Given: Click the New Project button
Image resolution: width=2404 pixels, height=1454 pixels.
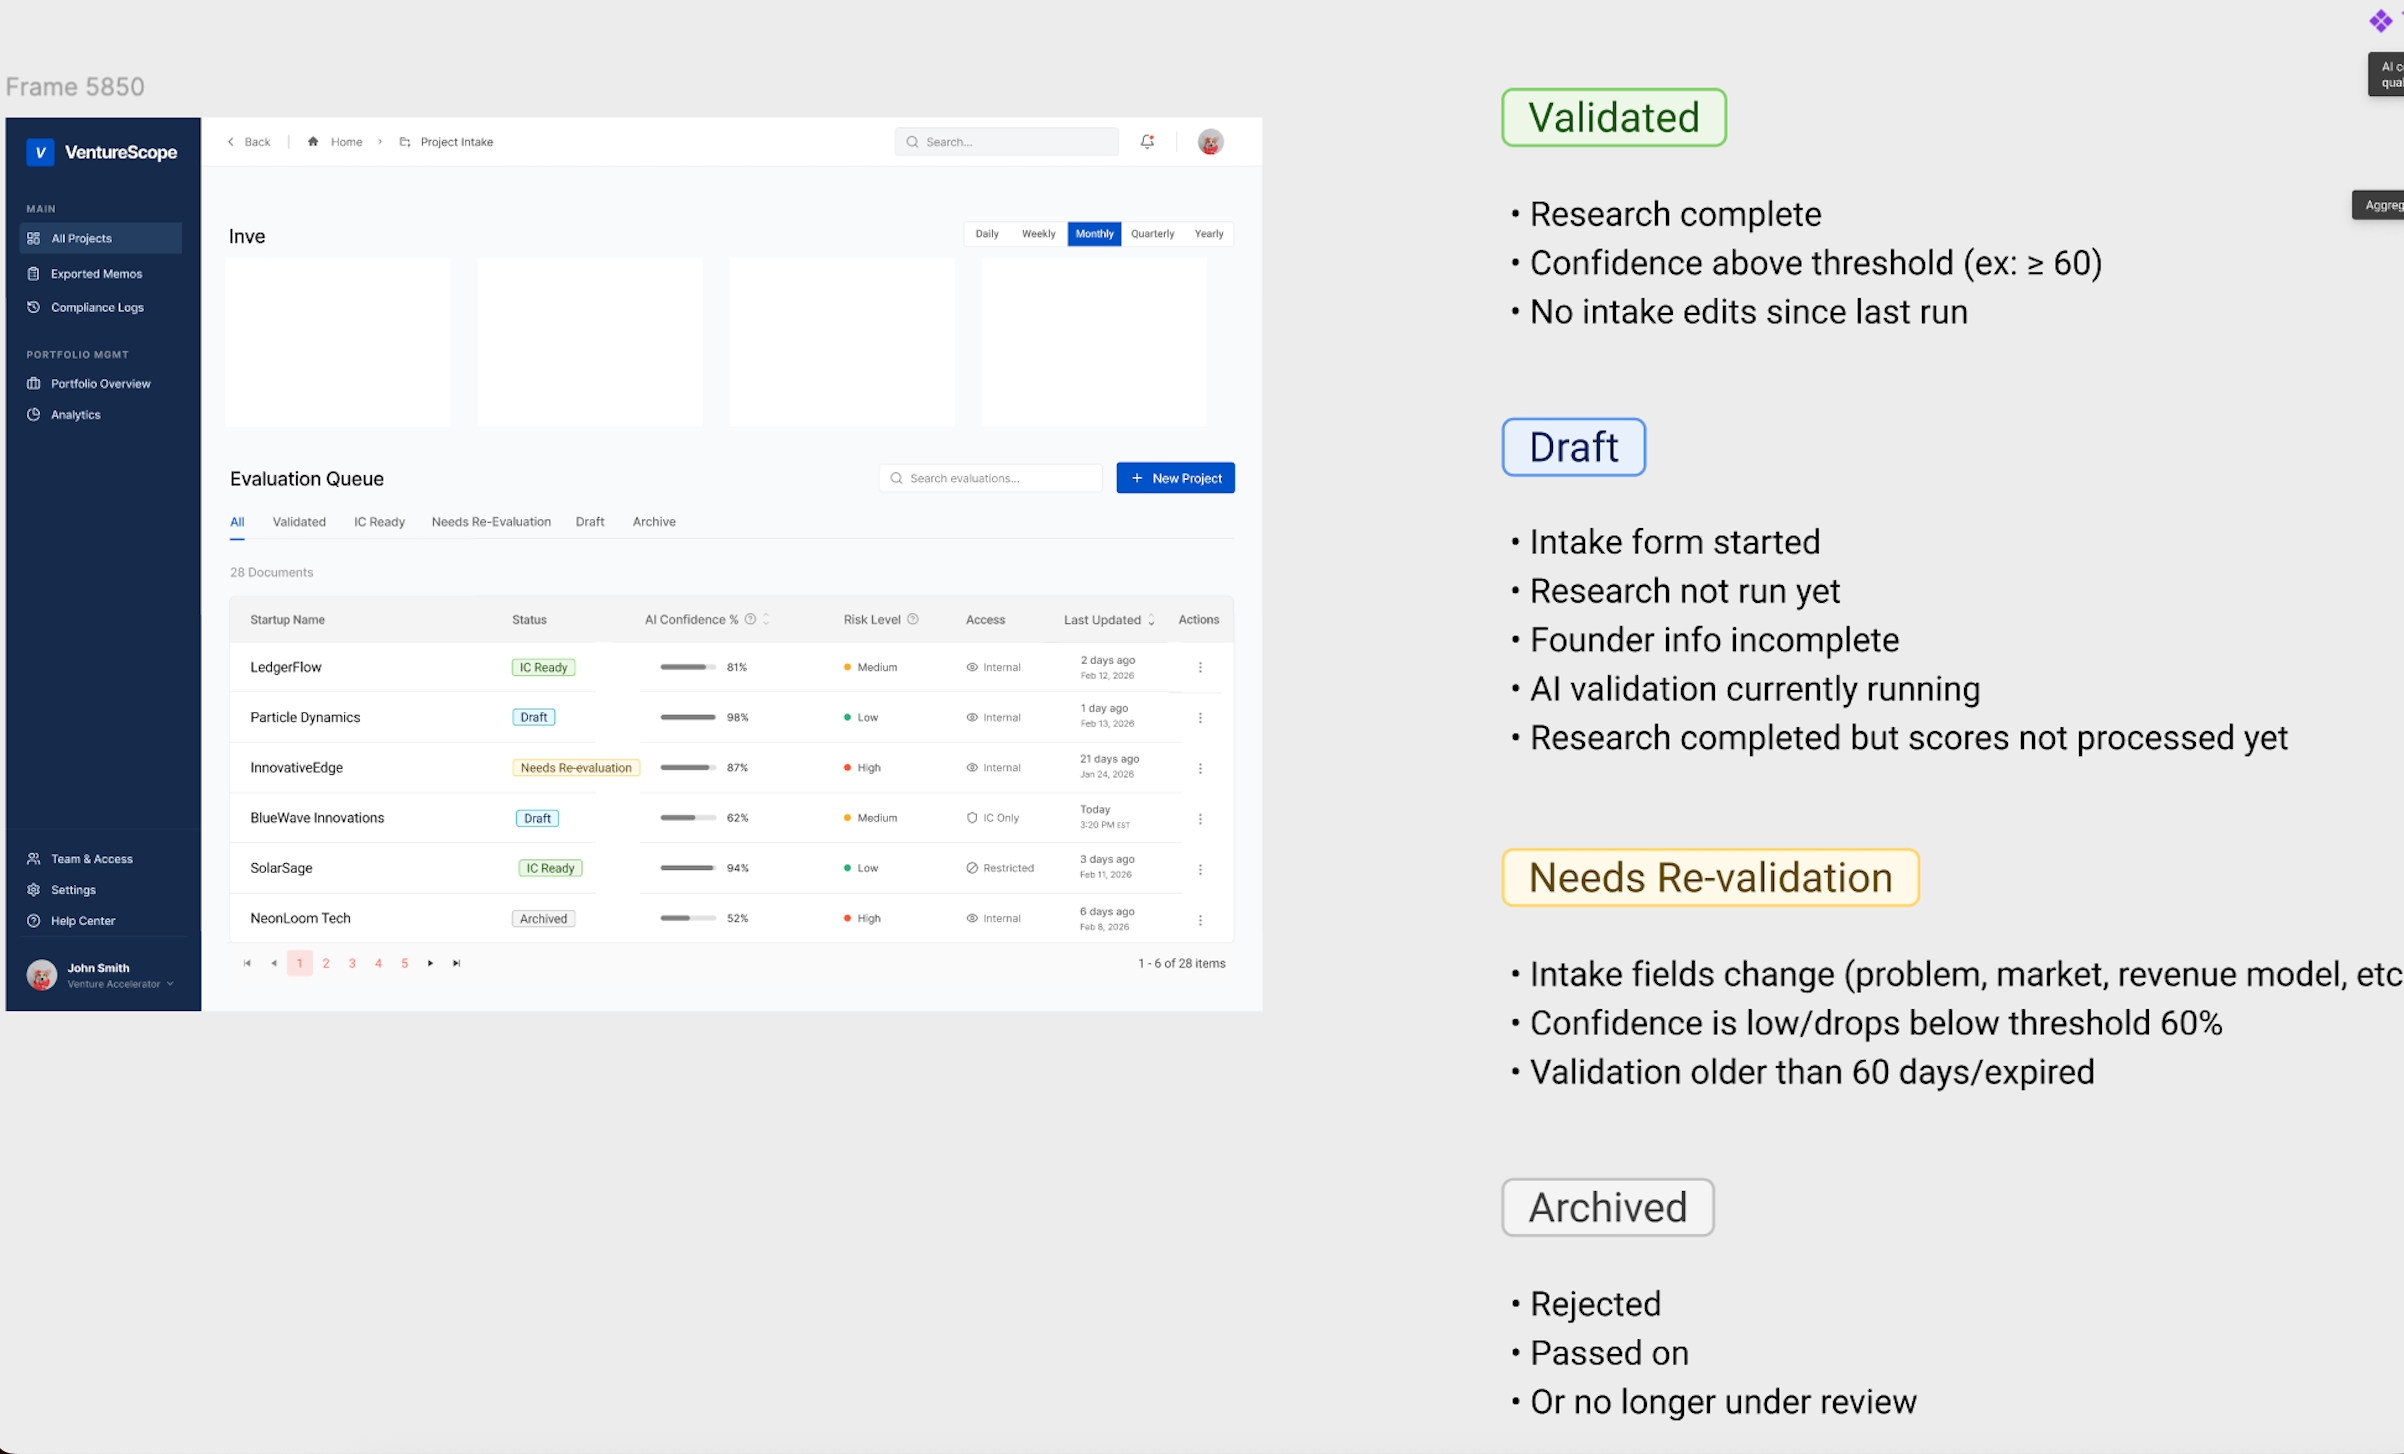Looking at the screenshot, I should pos(1175,479).
